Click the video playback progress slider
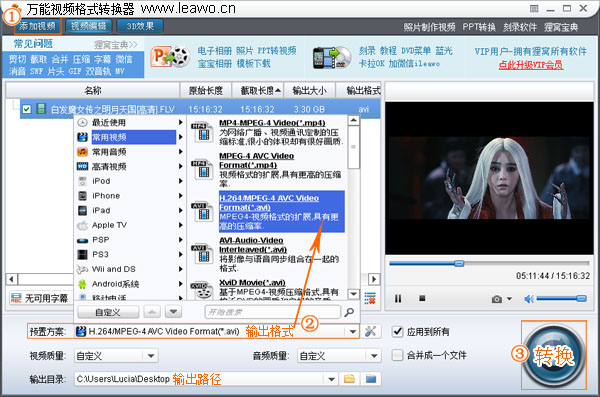The height and width of the screenshot is (397, 600). tap(489, 263)
